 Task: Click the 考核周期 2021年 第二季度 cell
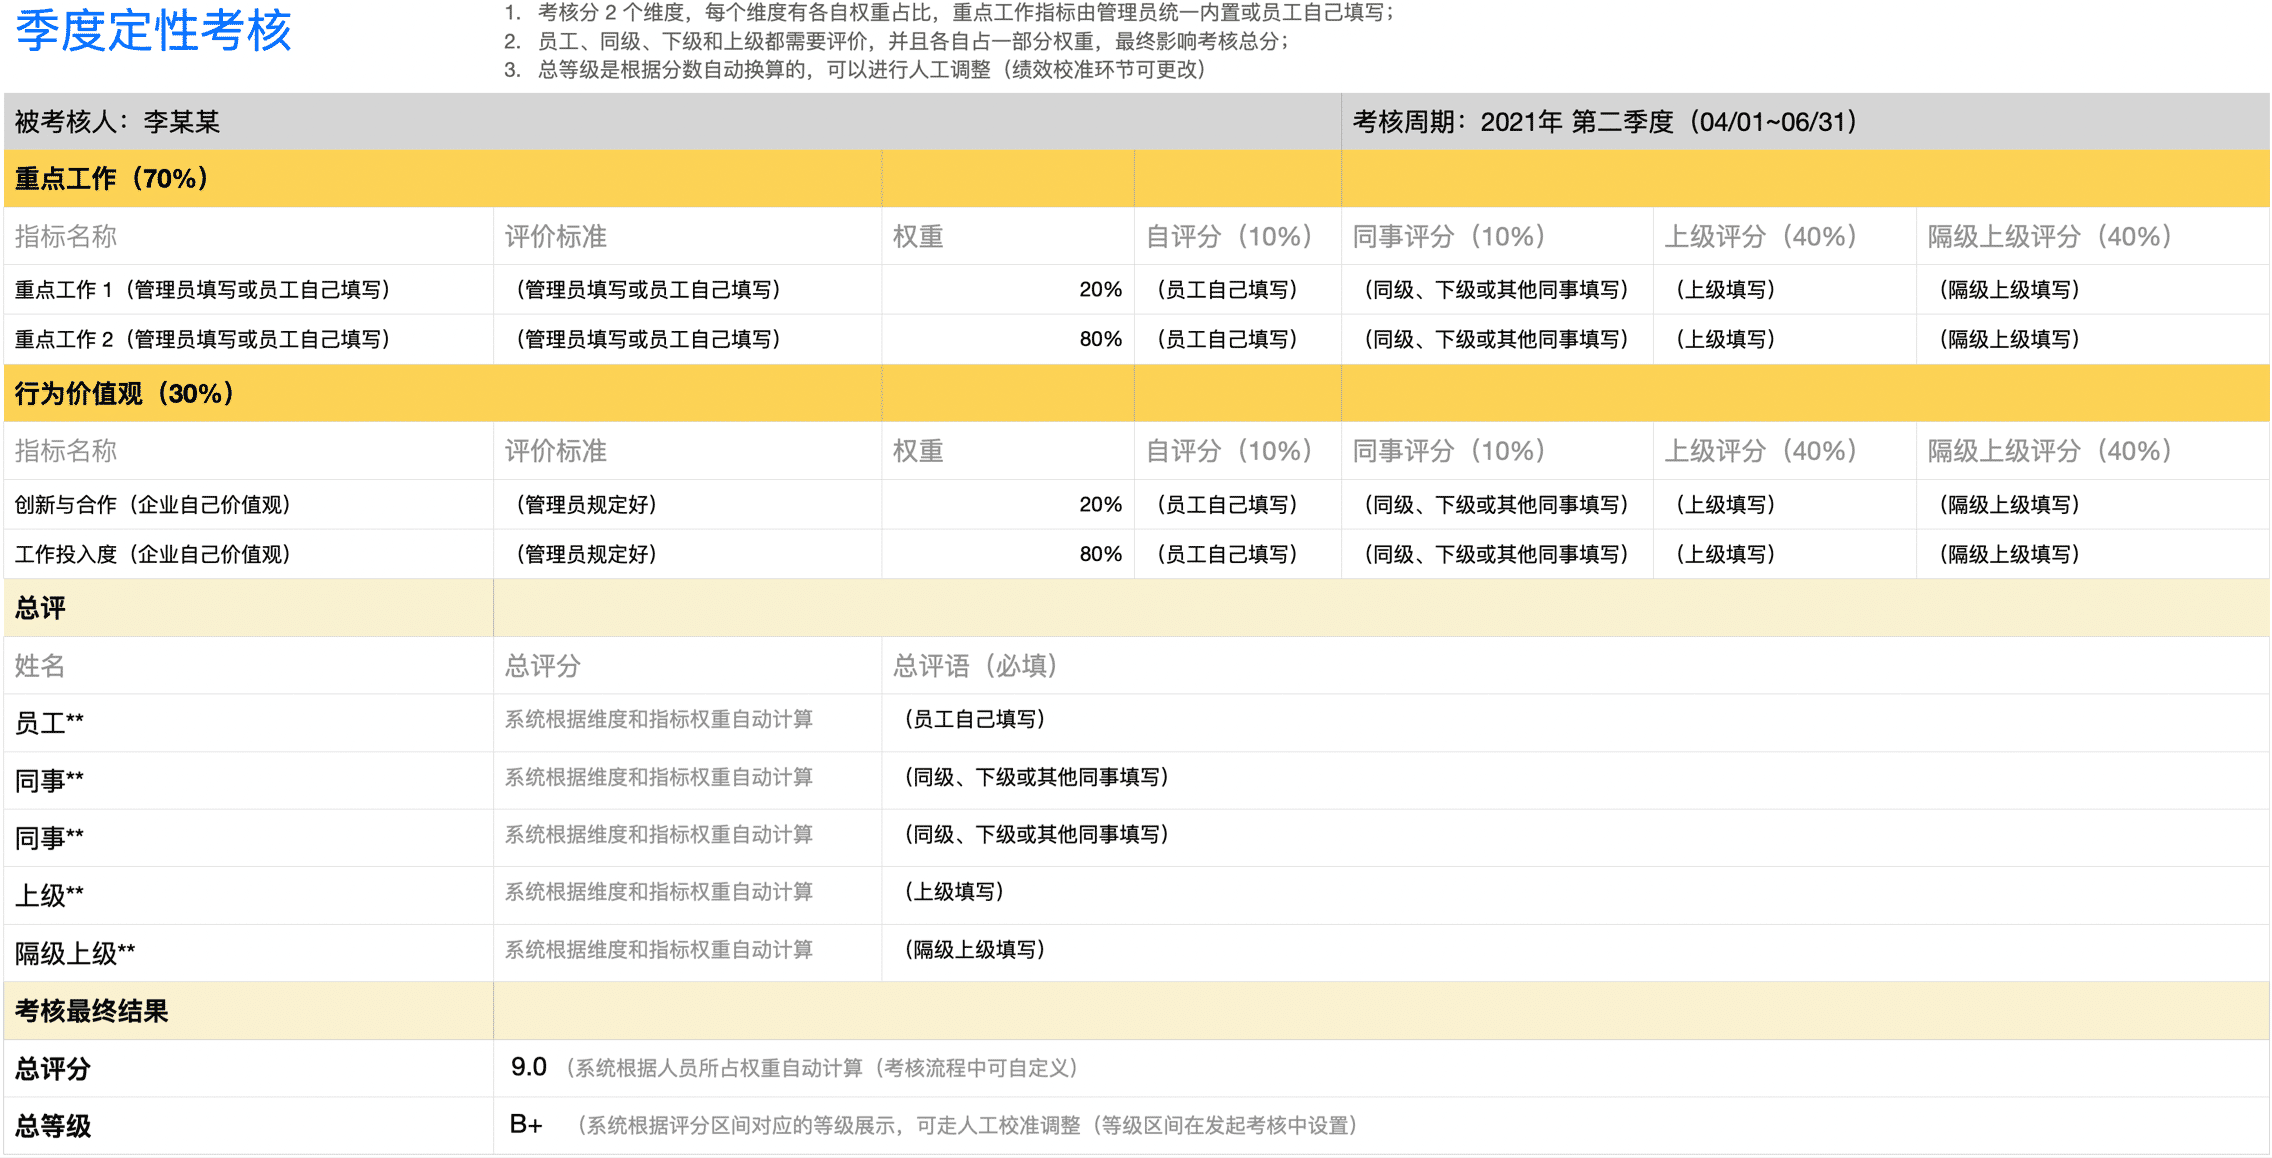point(1805,122)
